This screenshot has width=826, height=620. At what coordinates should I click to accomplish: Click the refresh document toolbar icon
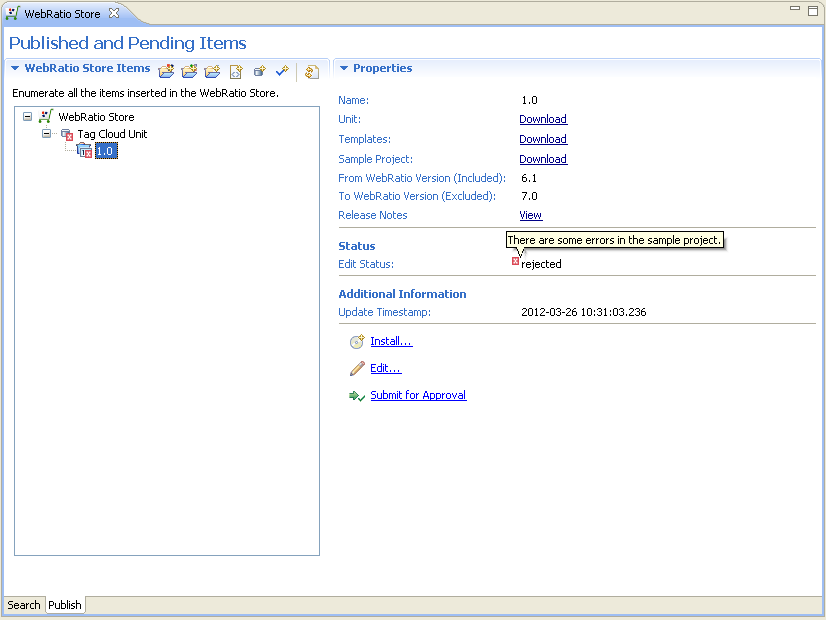coord(312,72)
